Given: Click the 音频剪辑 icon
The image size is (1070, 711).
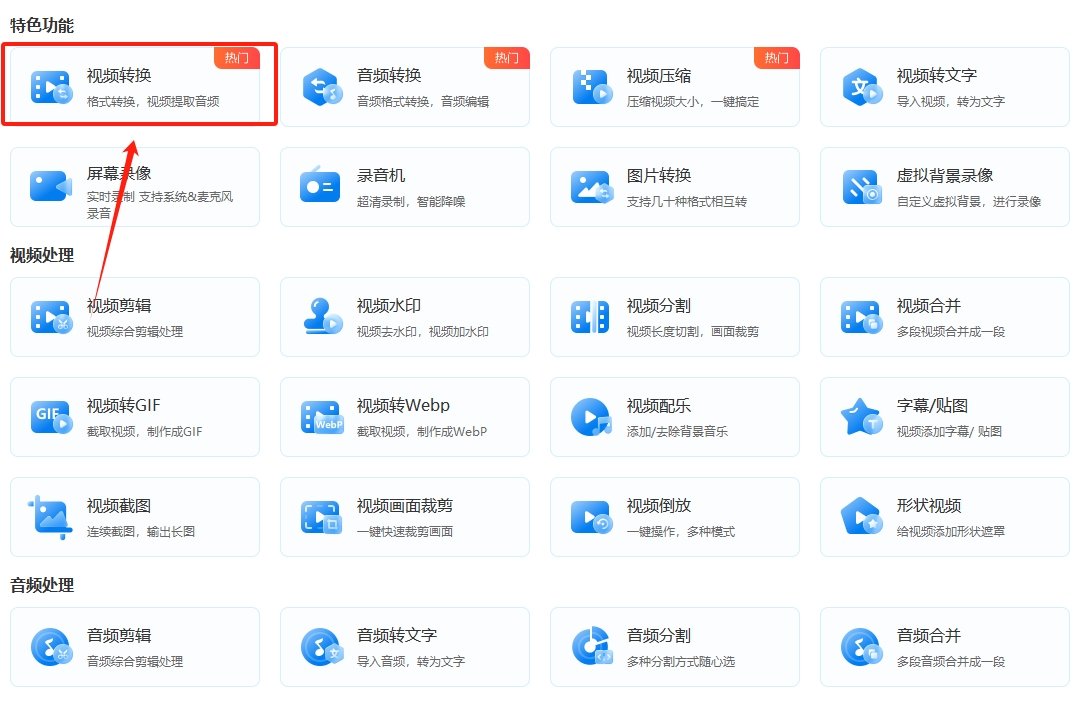Looking at the screenshot, I should (51, 647).
